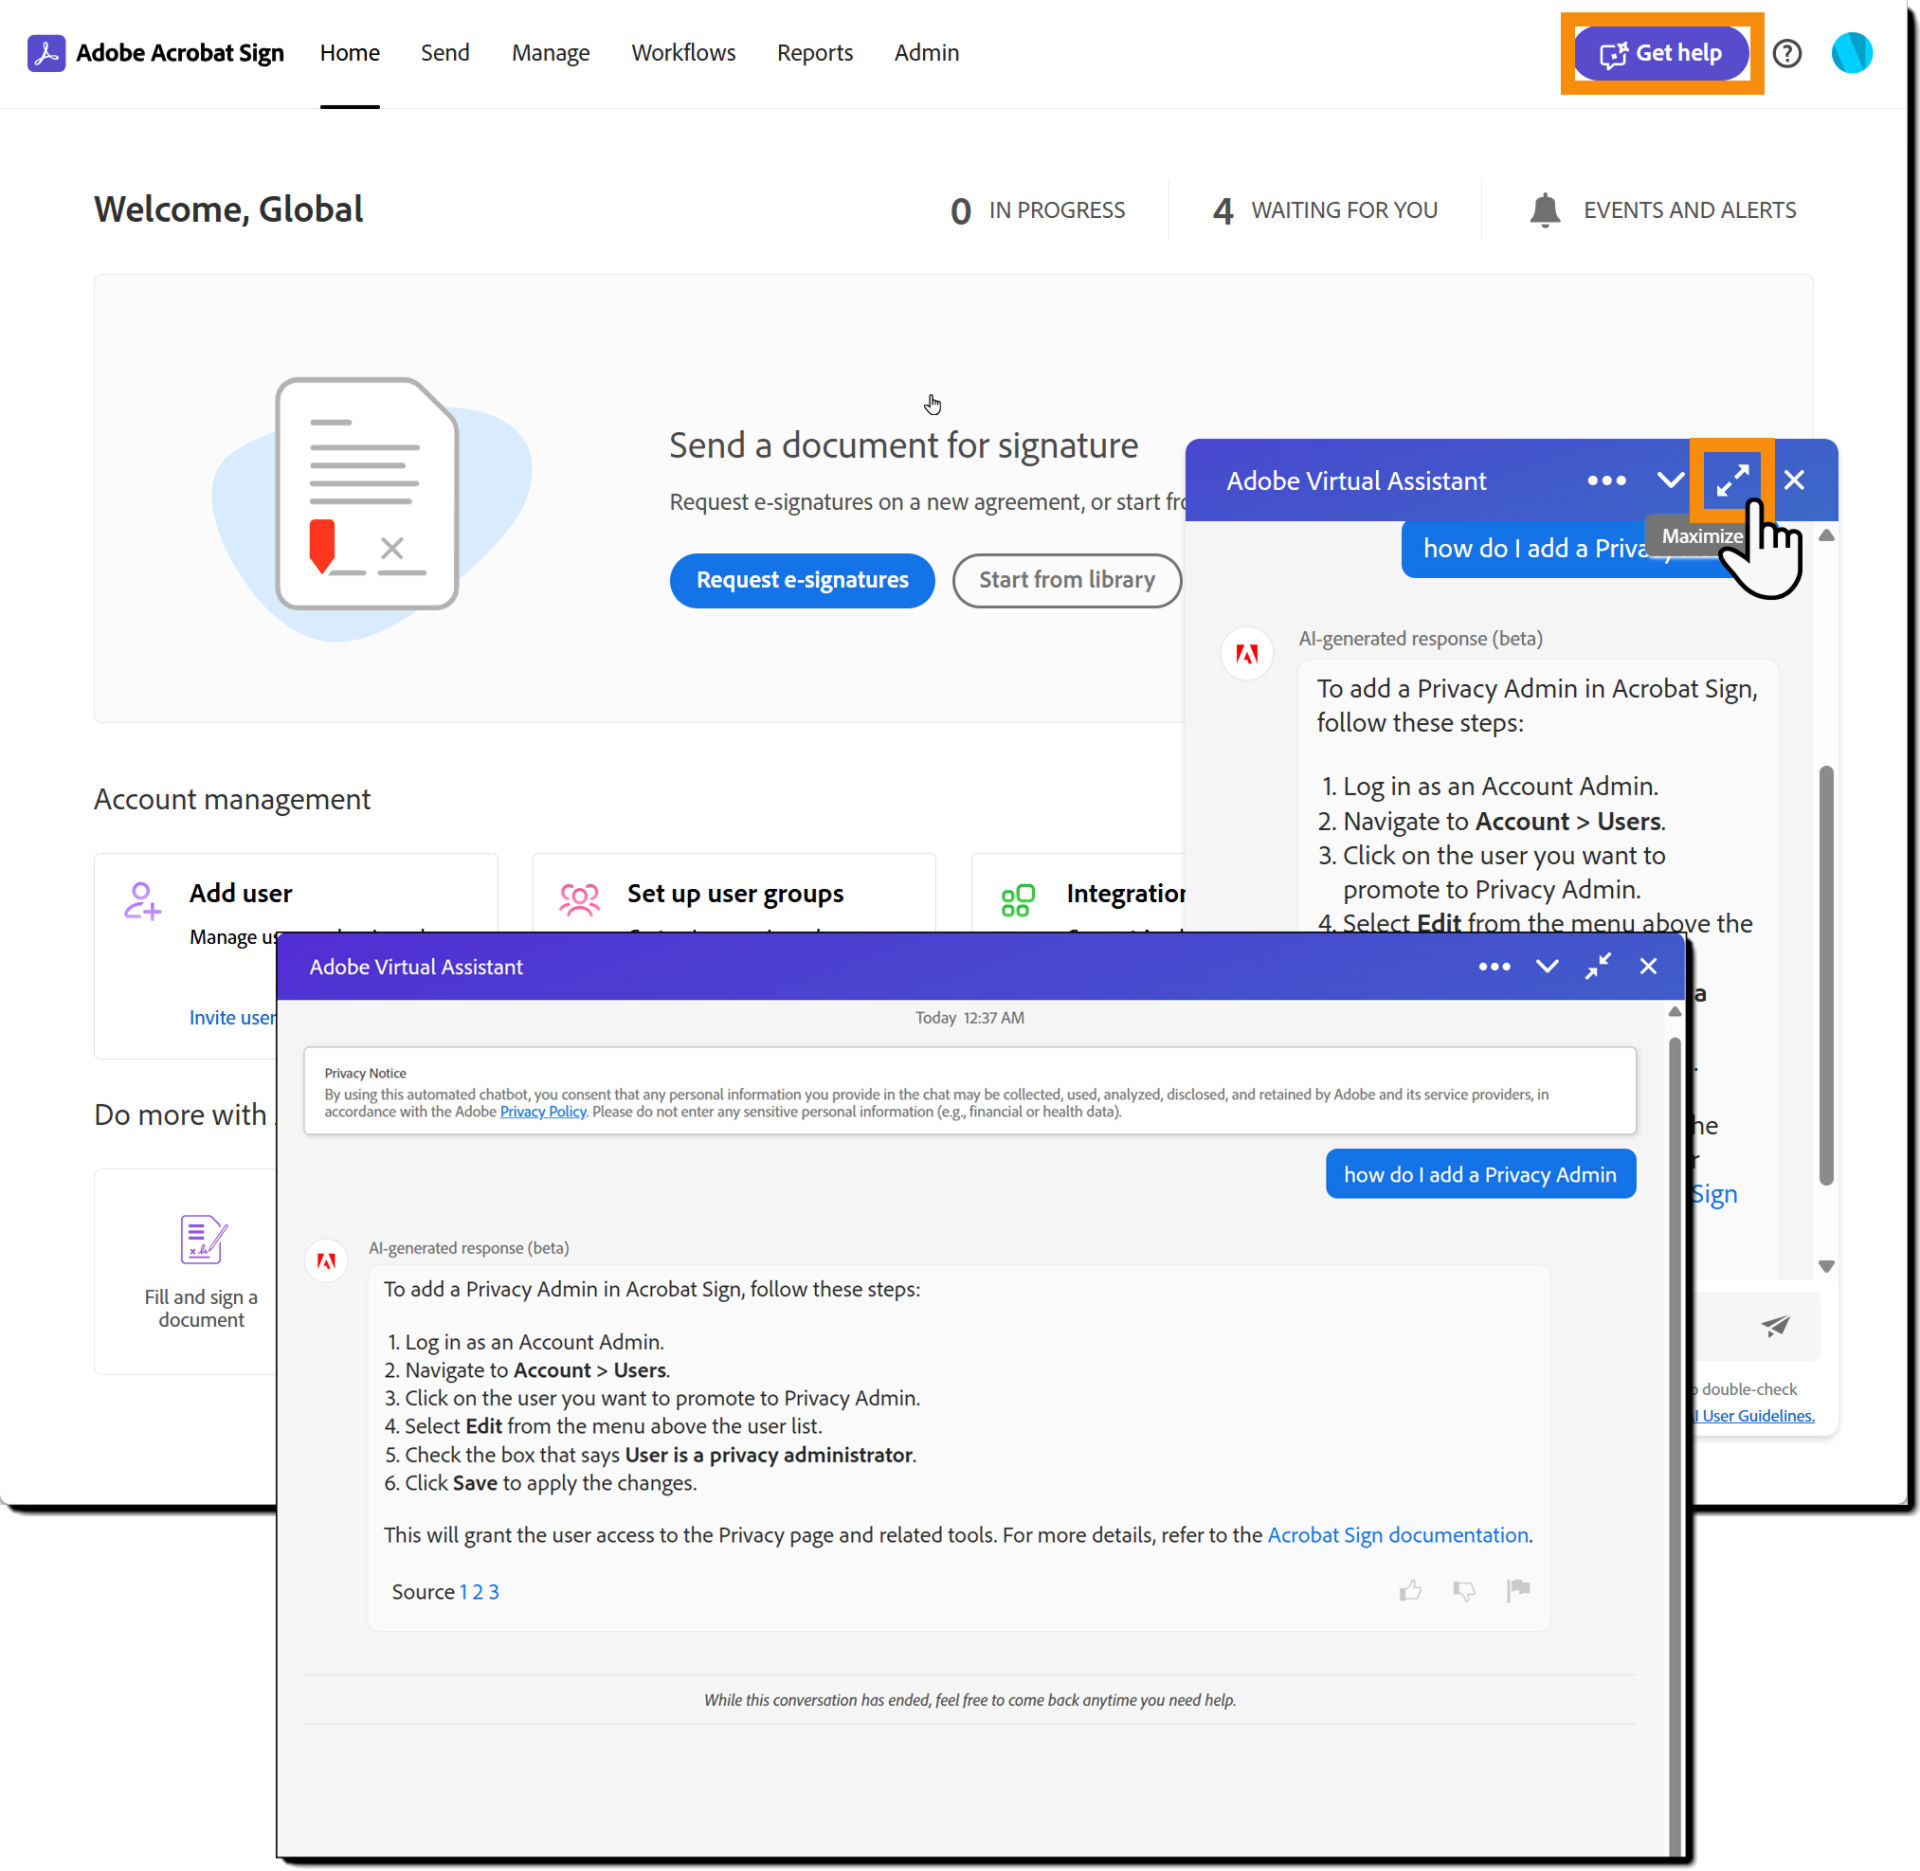
Task: Click Start from library button
Action: pyautogui.click(x=1066, y=580)
